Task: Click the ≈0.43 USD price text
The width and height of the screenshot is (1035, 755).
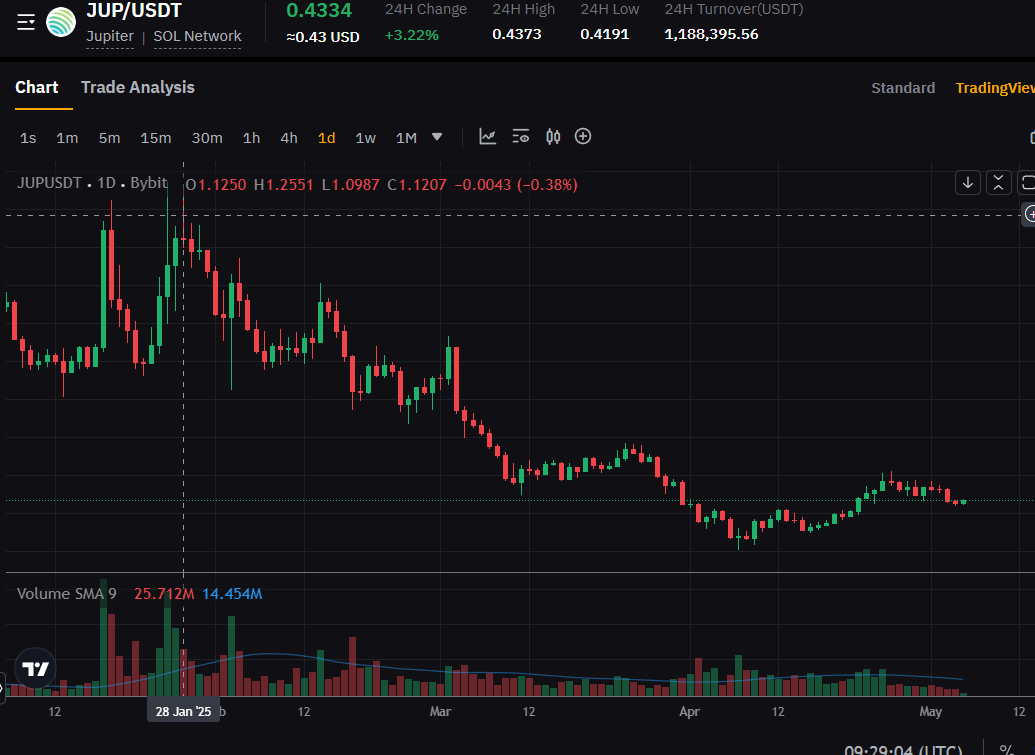Action: click(323, 37)
